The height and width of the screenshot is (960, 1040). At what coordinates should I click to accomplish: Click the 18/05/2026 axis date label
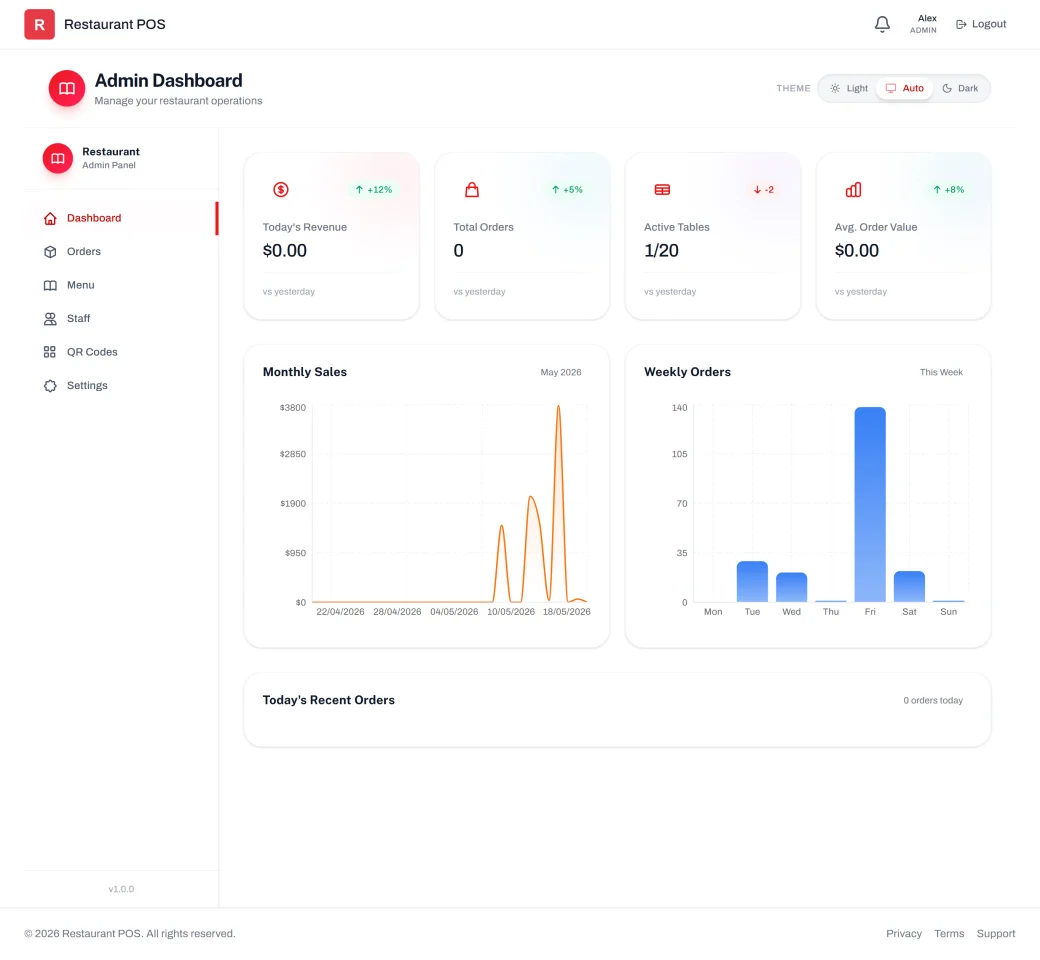point(566,612)
